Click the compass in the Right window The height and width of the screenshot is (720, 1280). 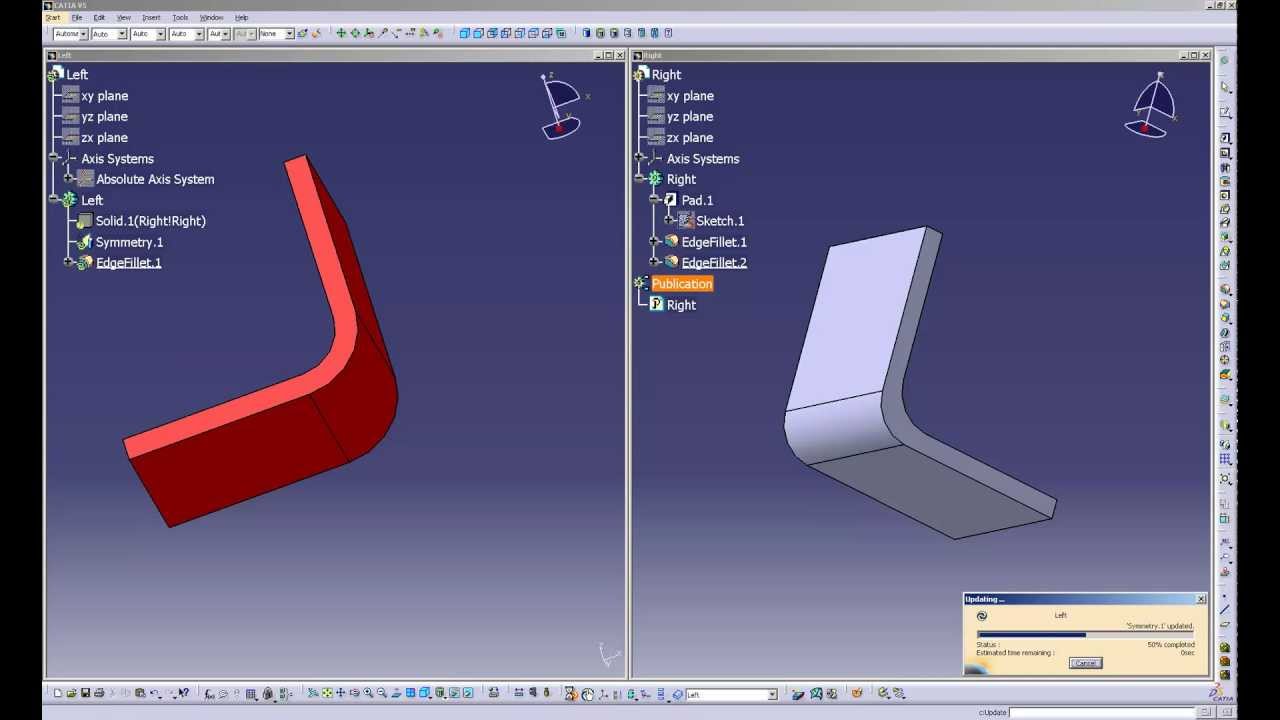click(1152, 105)
